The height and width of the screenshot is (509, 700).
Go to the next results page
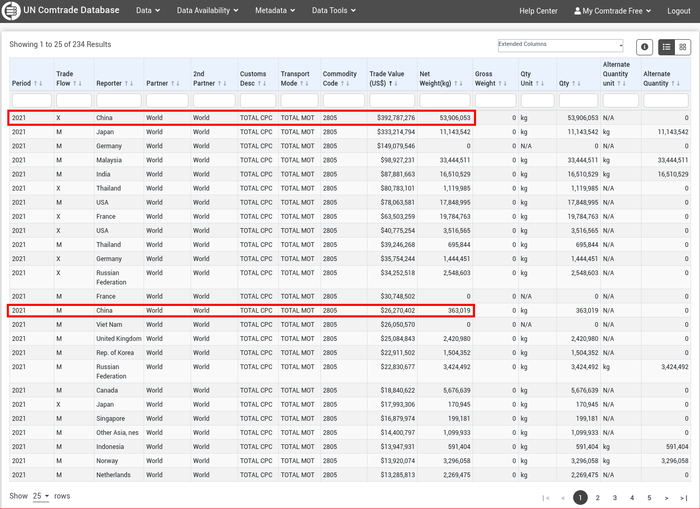666,497
